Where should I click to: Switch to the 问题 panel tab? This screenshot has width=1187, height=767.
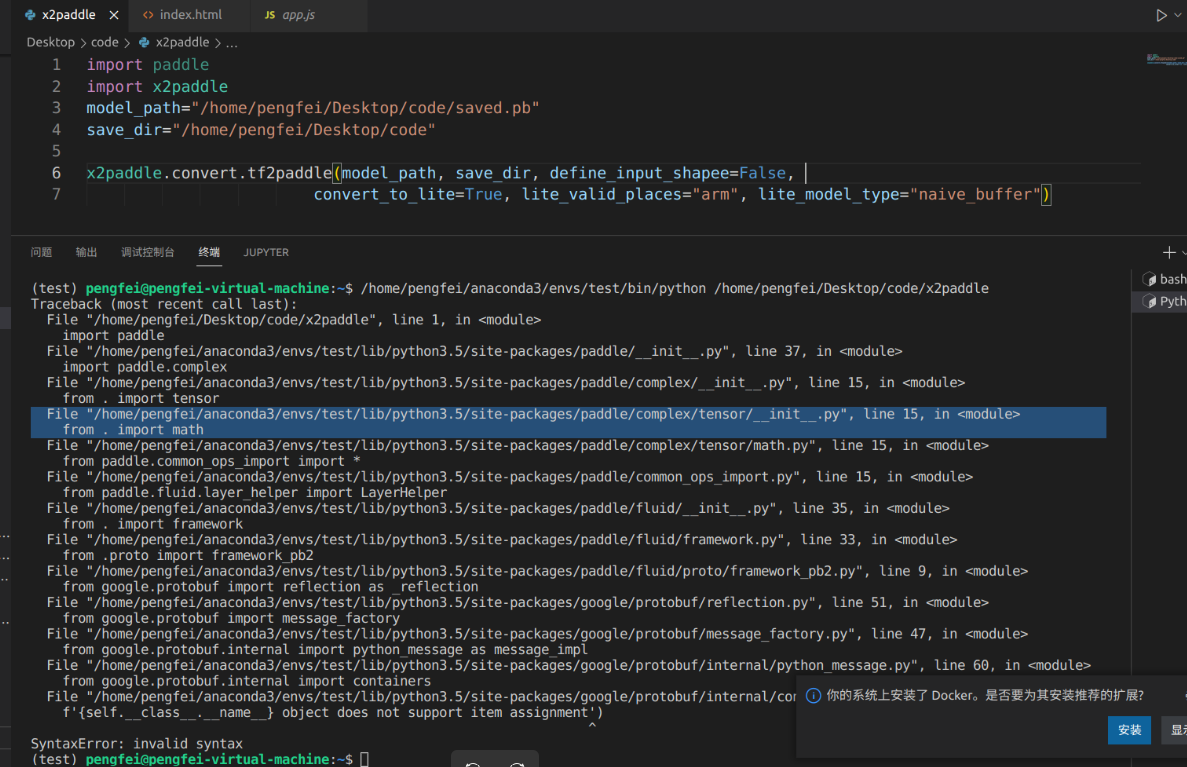pos(41,252)
